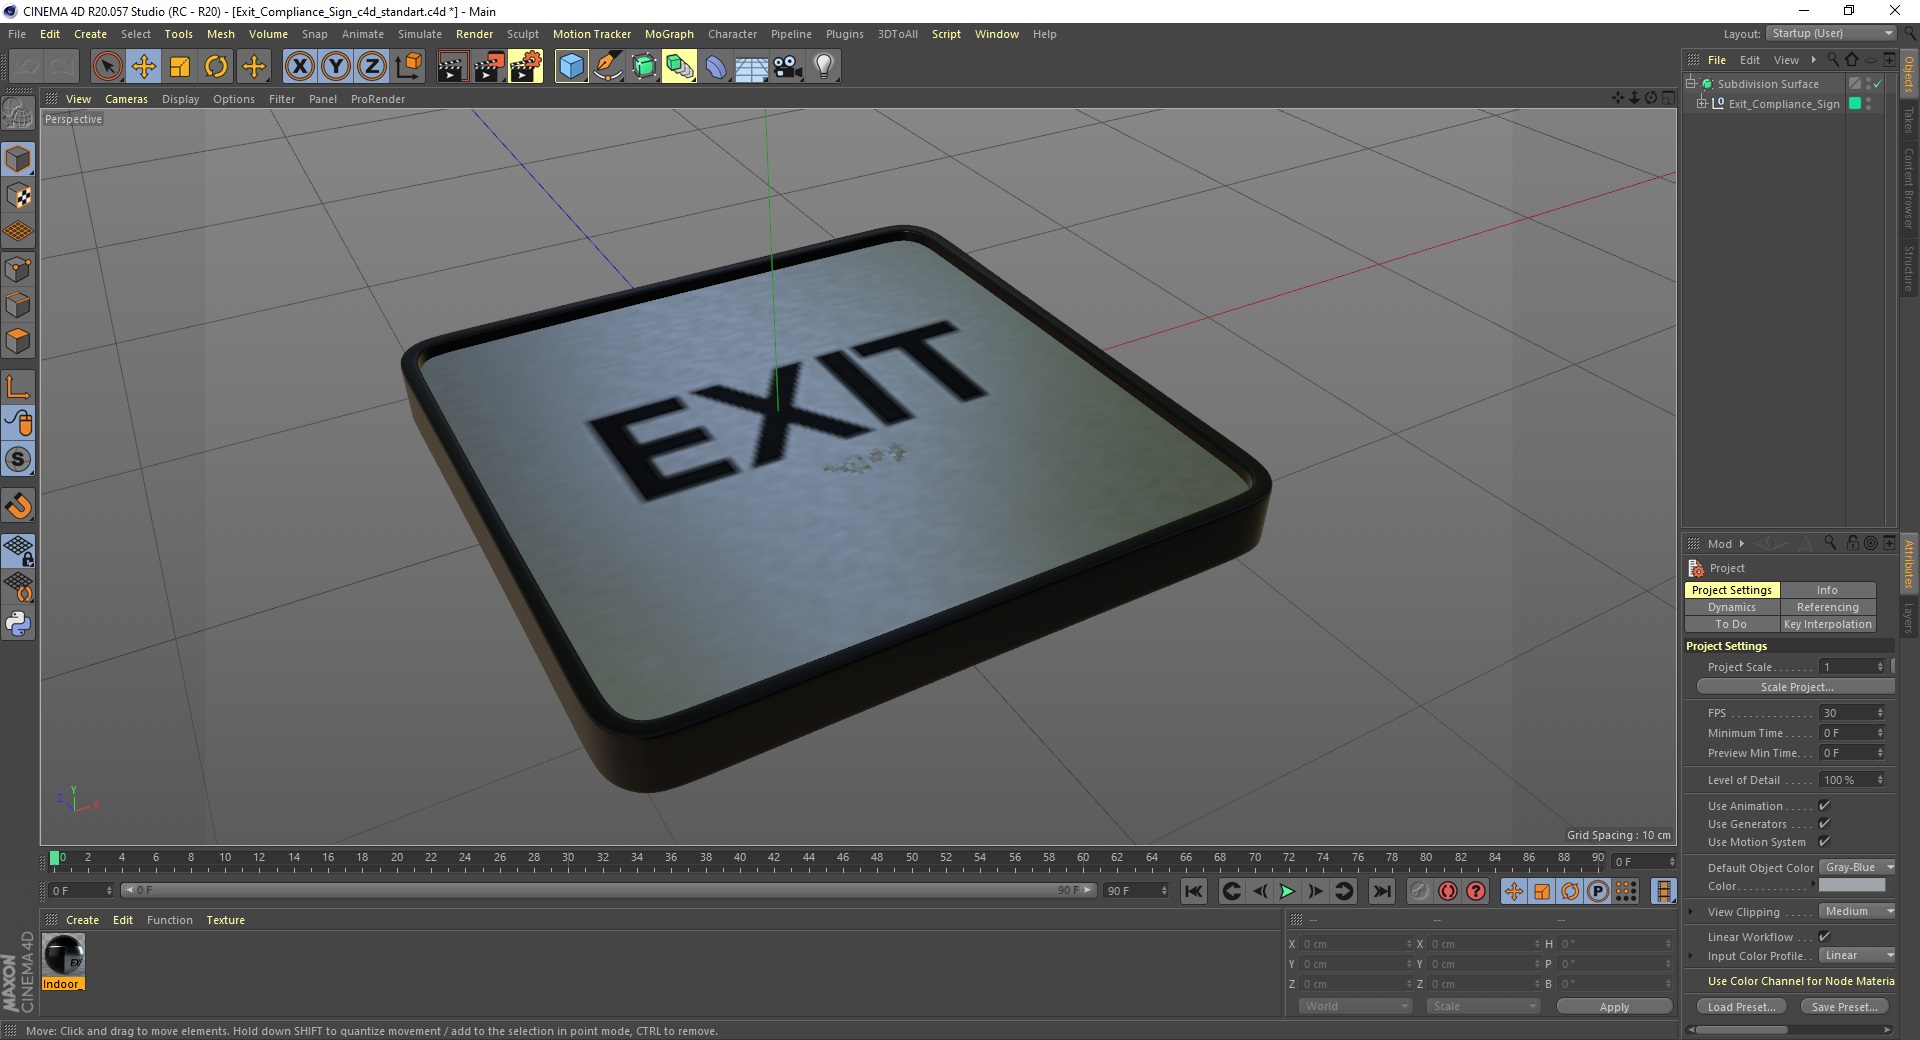Select the Live Selection tool

pos(107,67)
